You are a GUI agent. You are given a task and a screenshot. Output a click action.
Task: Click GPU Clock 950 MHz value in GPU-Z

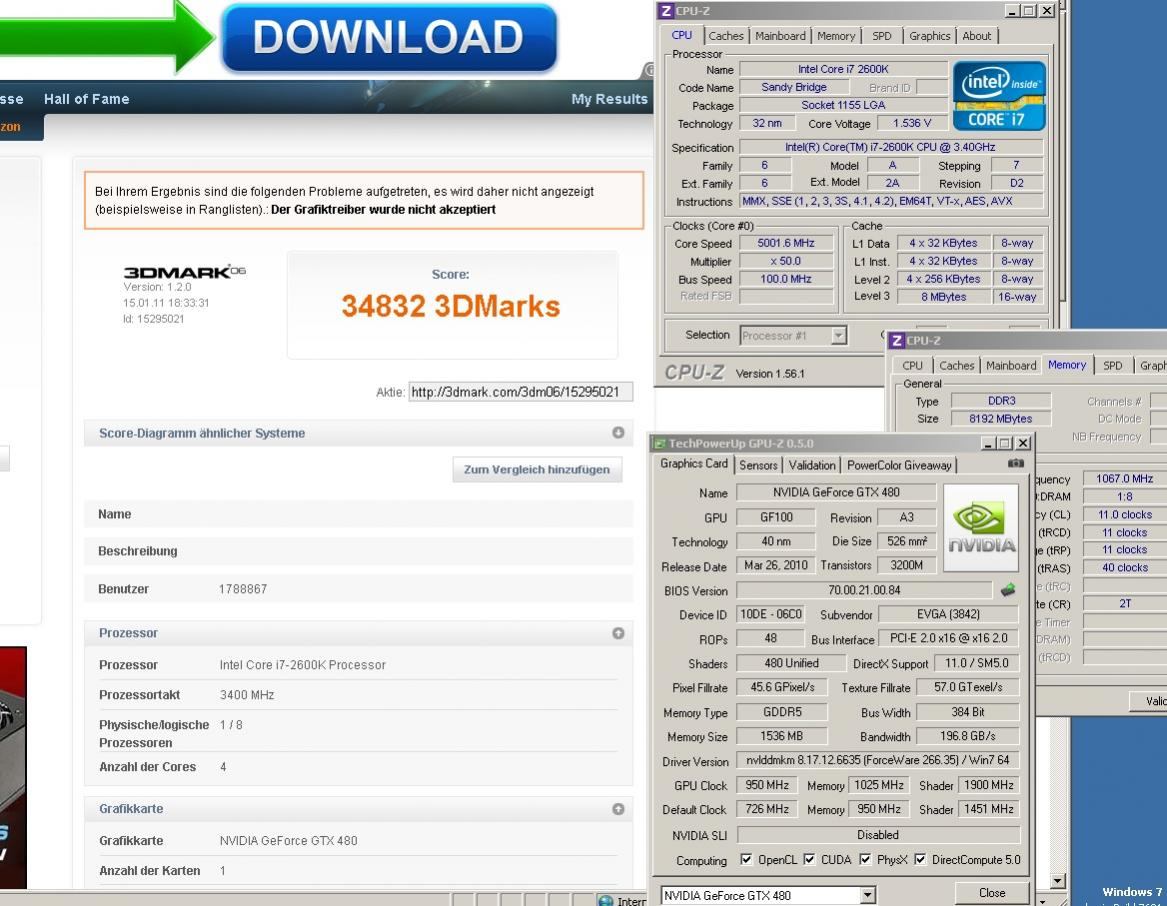pos(767,785)
